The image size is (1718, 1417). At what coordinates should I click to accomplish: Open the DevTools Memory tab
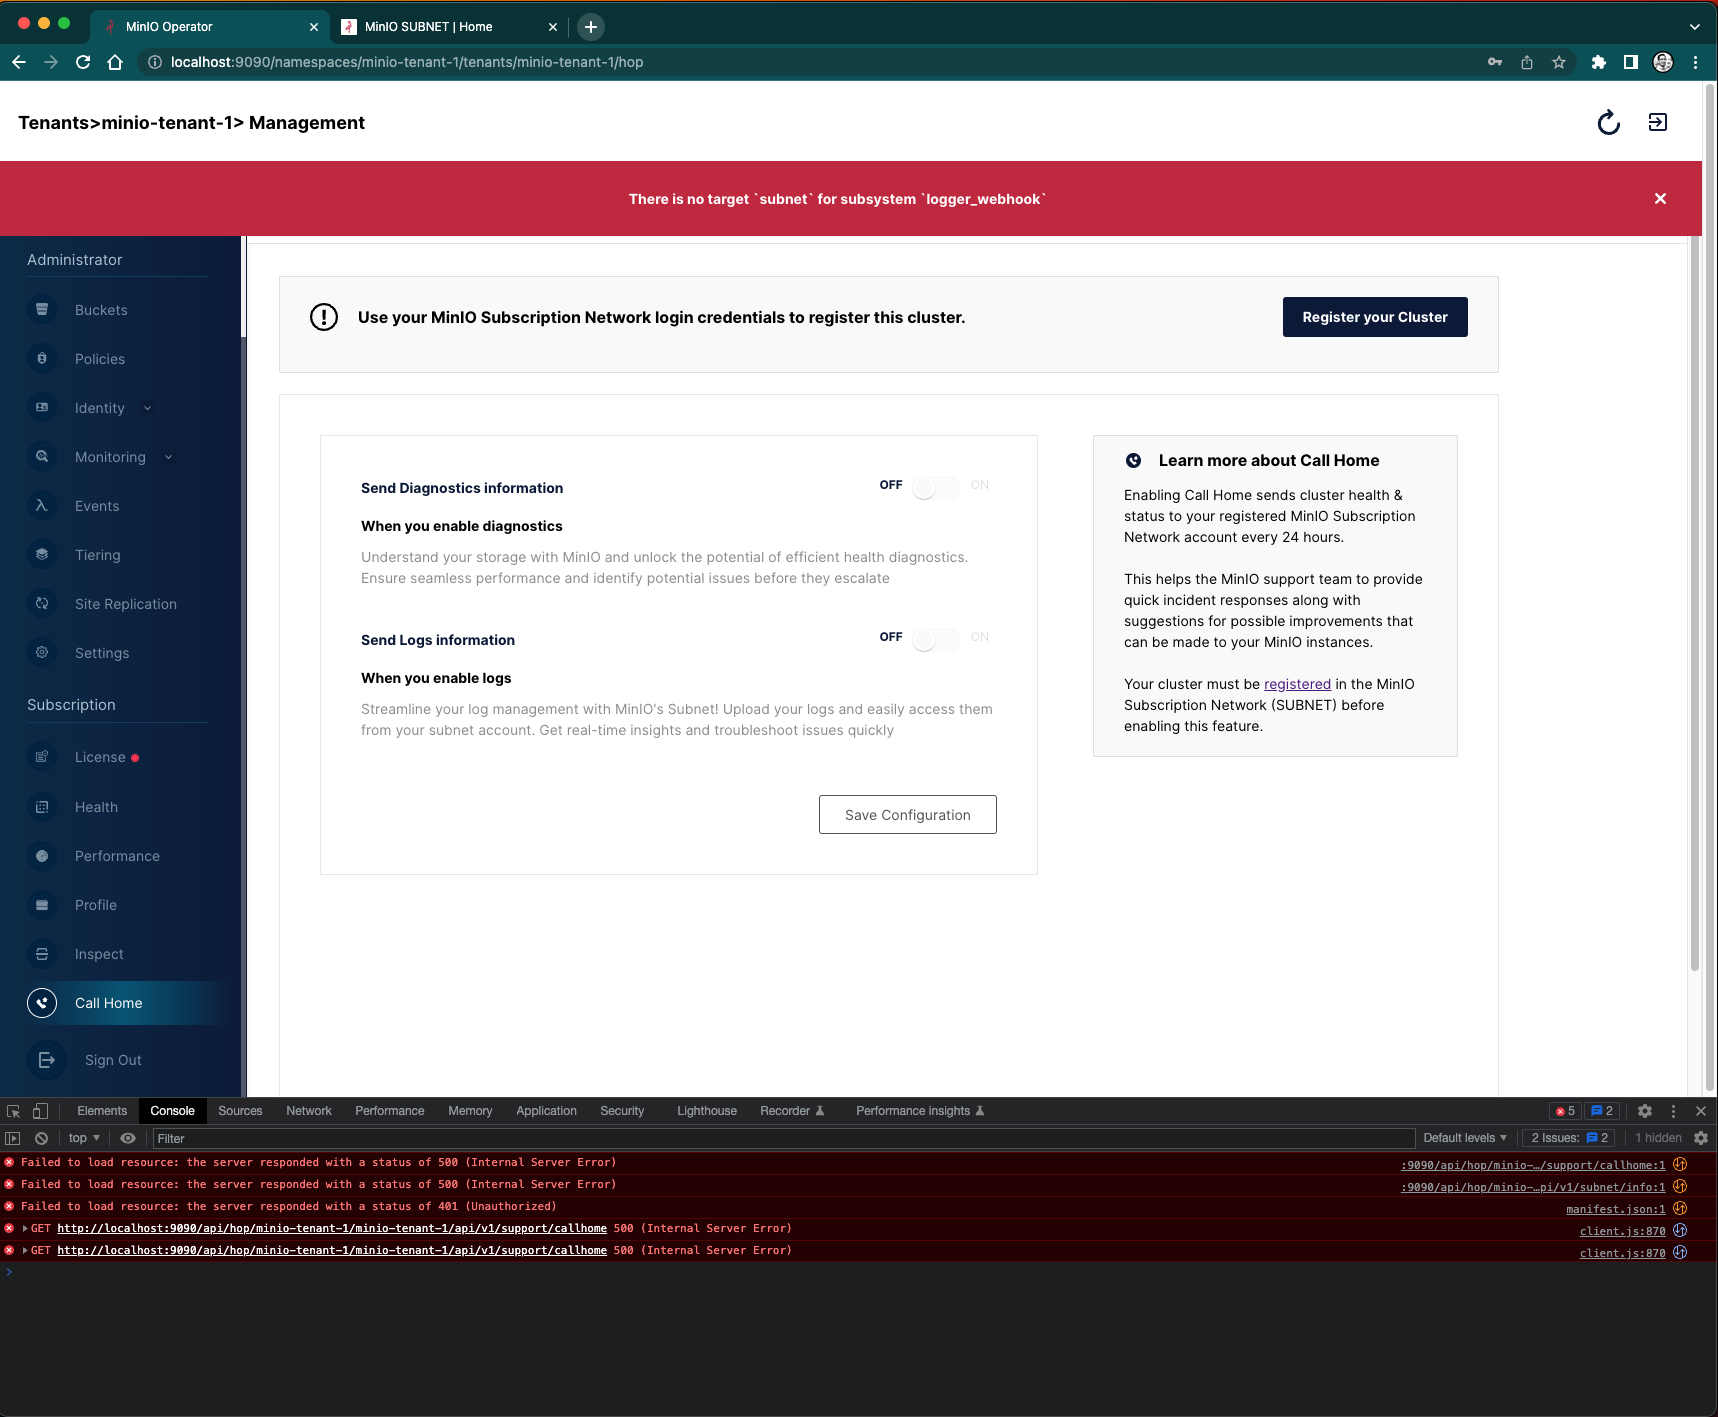pyautogui.click(x=470, y=1111)
